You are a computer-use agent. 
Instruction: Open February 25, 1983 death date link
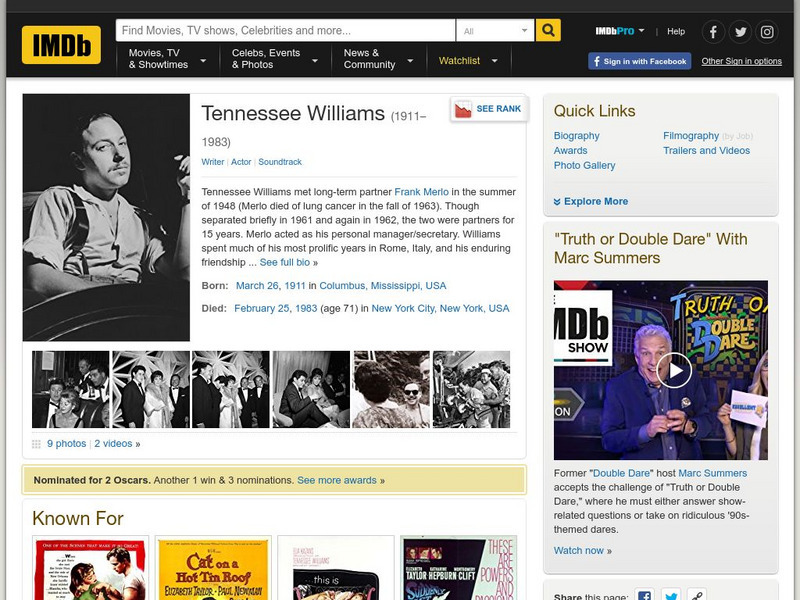click(x=276, y=308)
